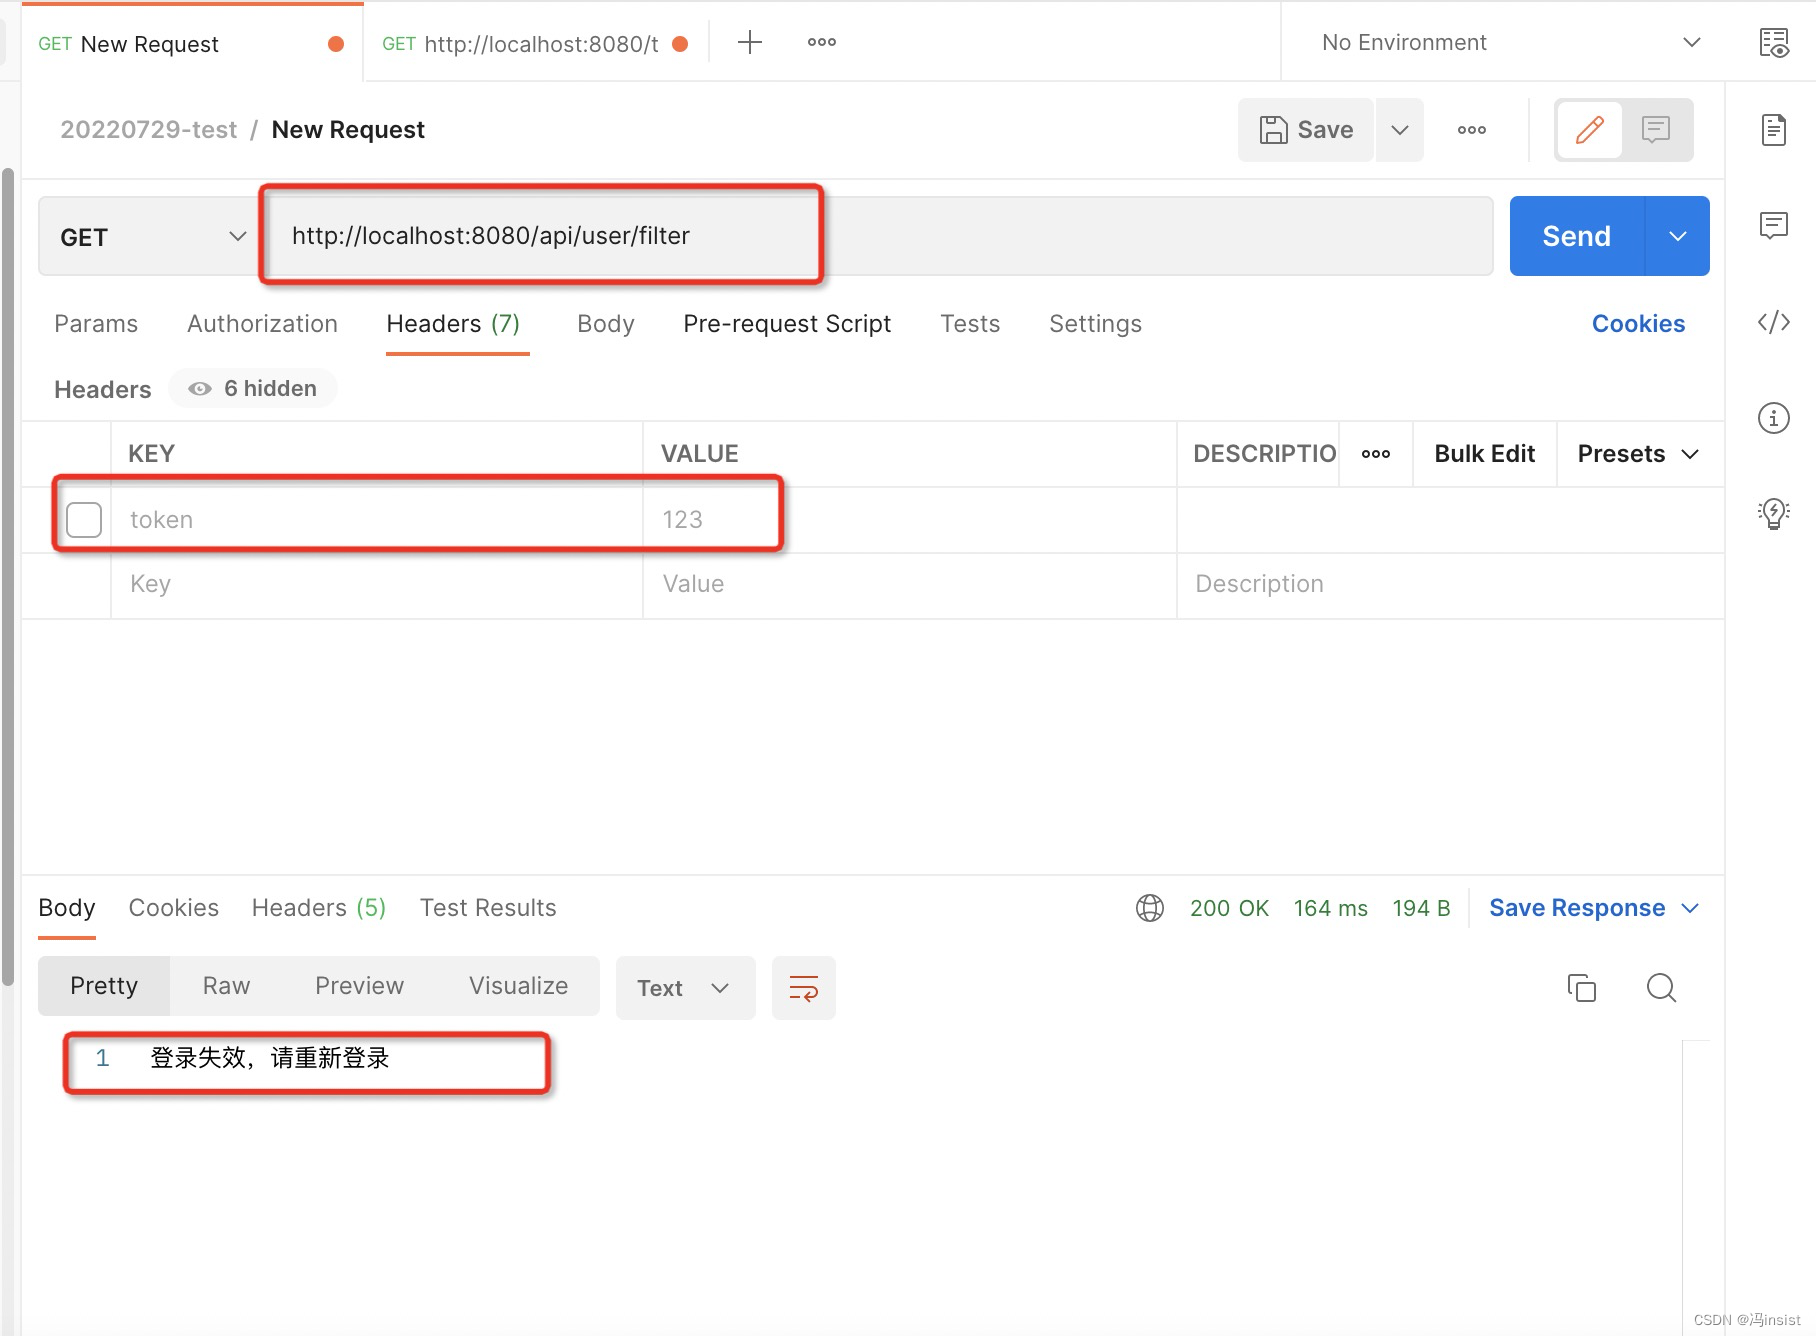Screen dimensions: 1816x1336
Task: Add a new request tab
Action: (x=749, y=42)
